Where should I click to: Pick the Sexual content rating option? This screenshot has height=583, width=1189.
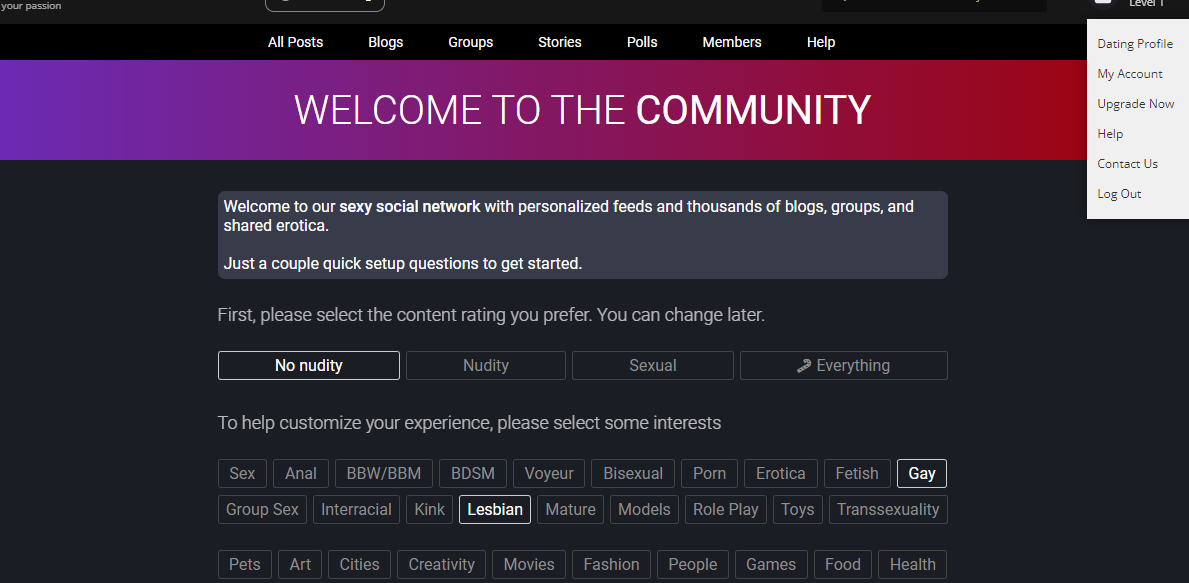tap(652, 366)
